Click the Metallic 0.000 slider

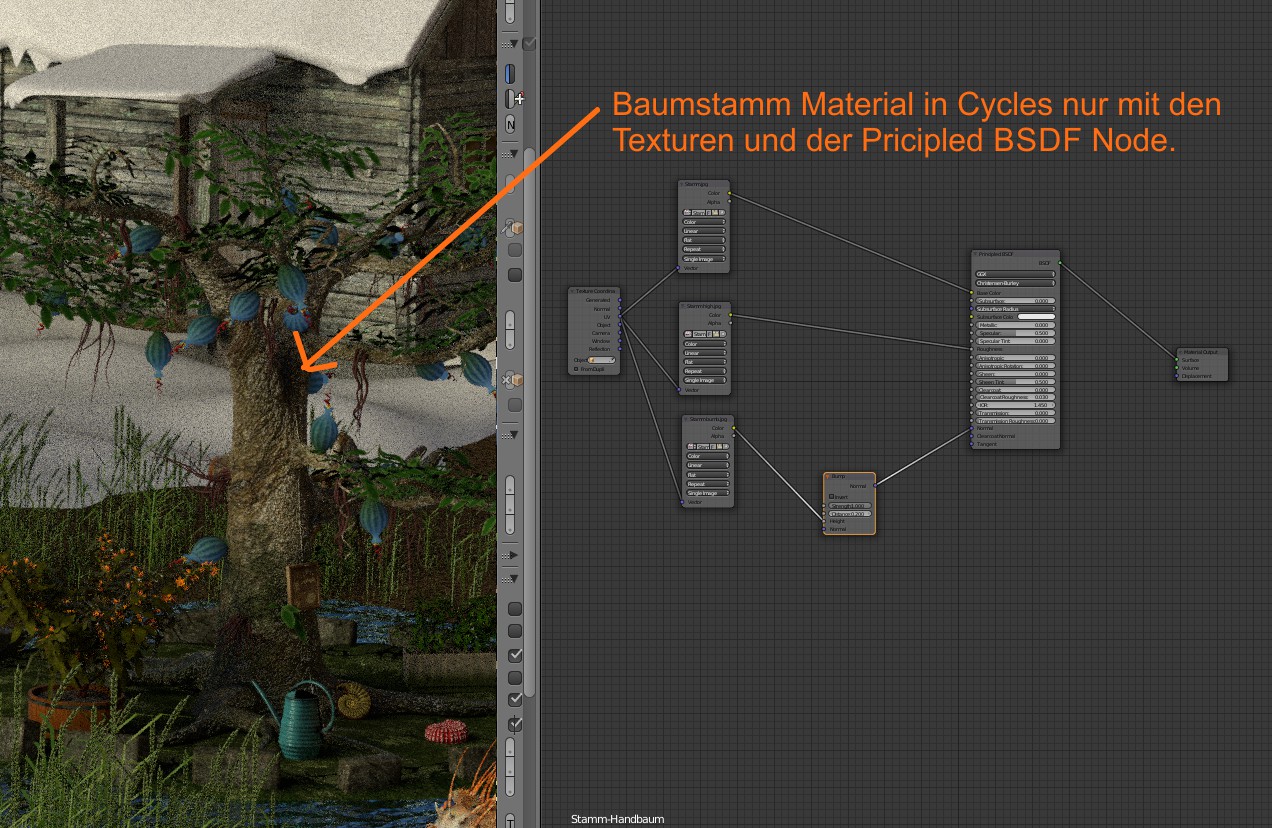click(1015, 325)
